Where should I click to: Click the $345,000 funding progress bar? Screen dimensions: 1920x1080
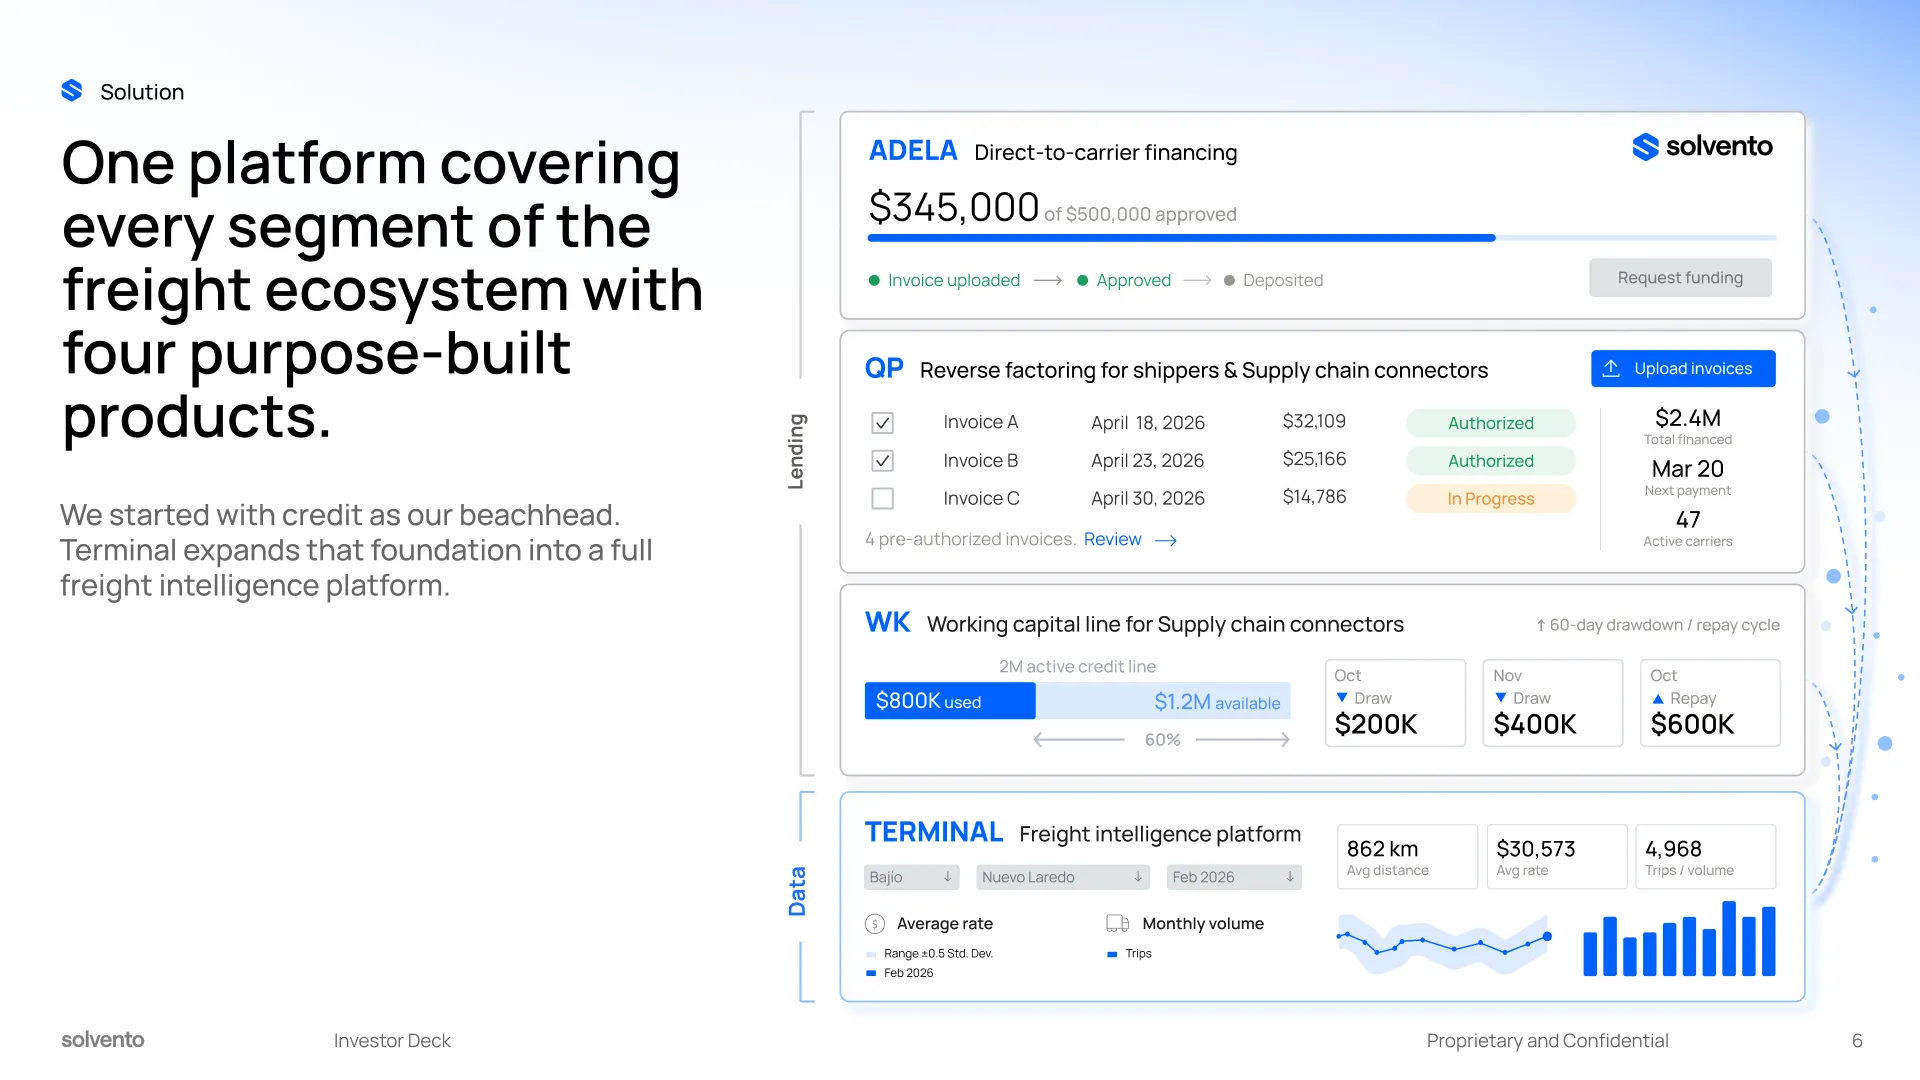point(1322,238)
